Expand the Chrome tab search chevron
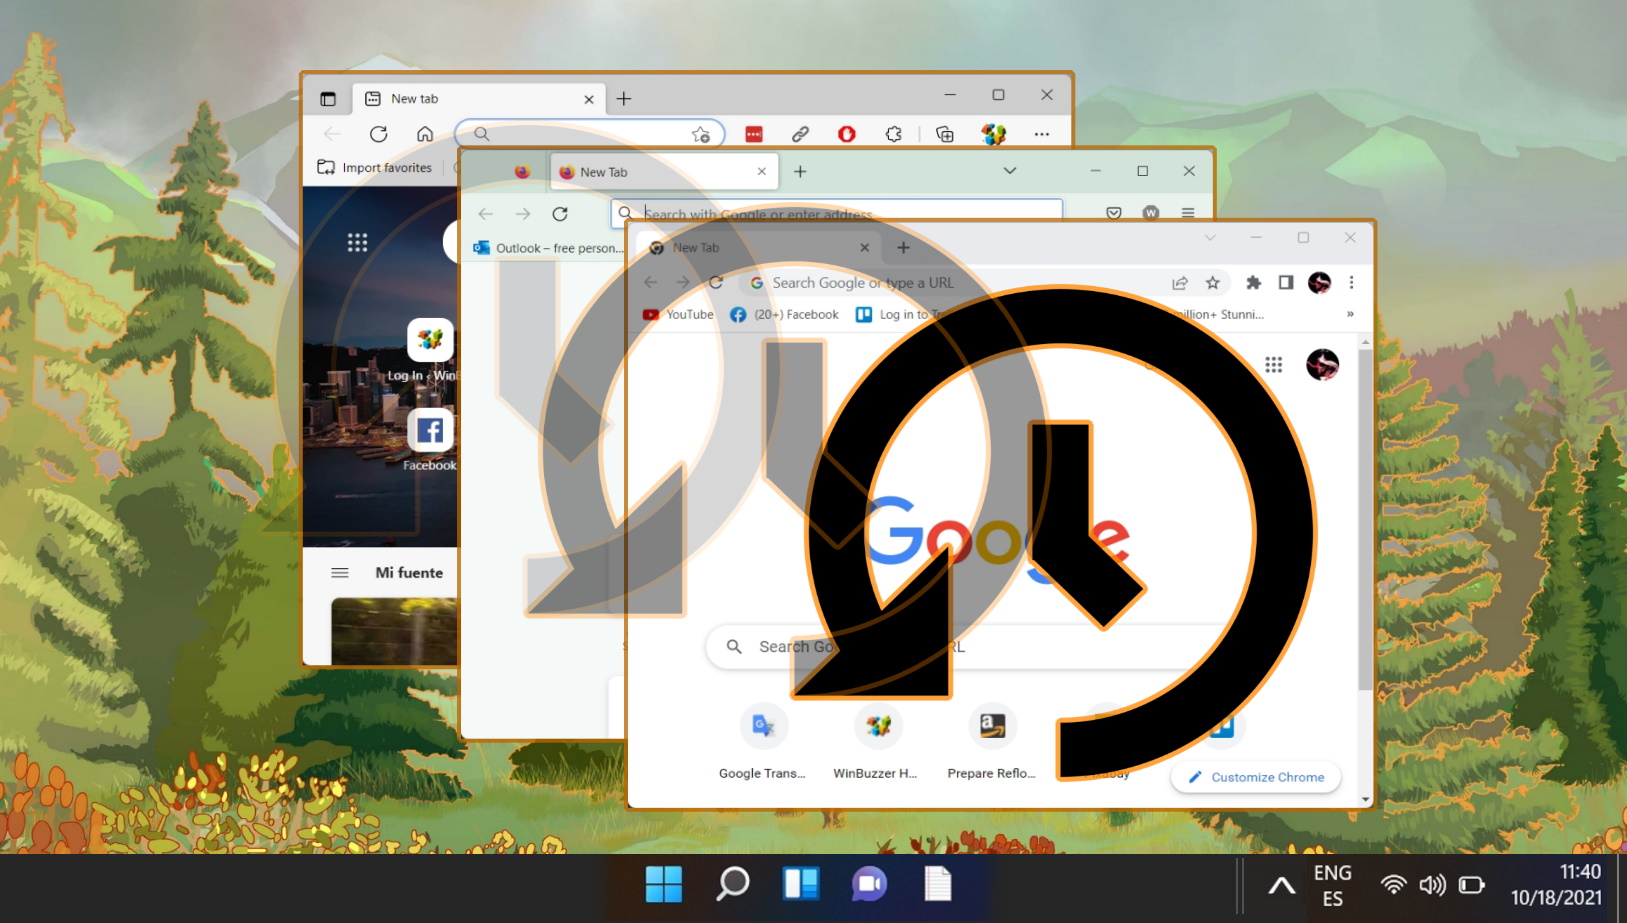The height and width of the screenshot is (923, 1627). [1210, 238]
